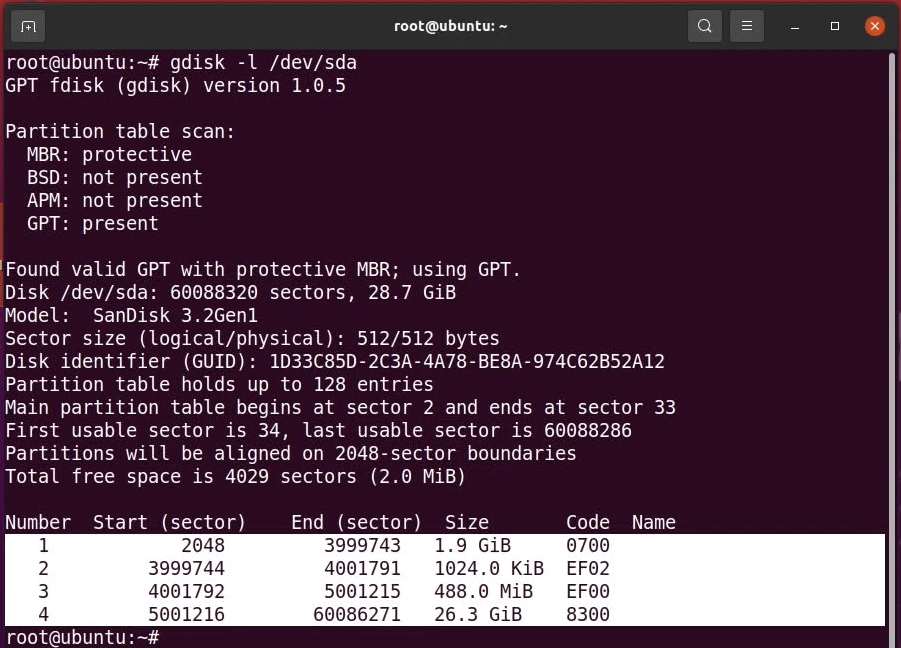Minimize the terminal window

[795, 26]
